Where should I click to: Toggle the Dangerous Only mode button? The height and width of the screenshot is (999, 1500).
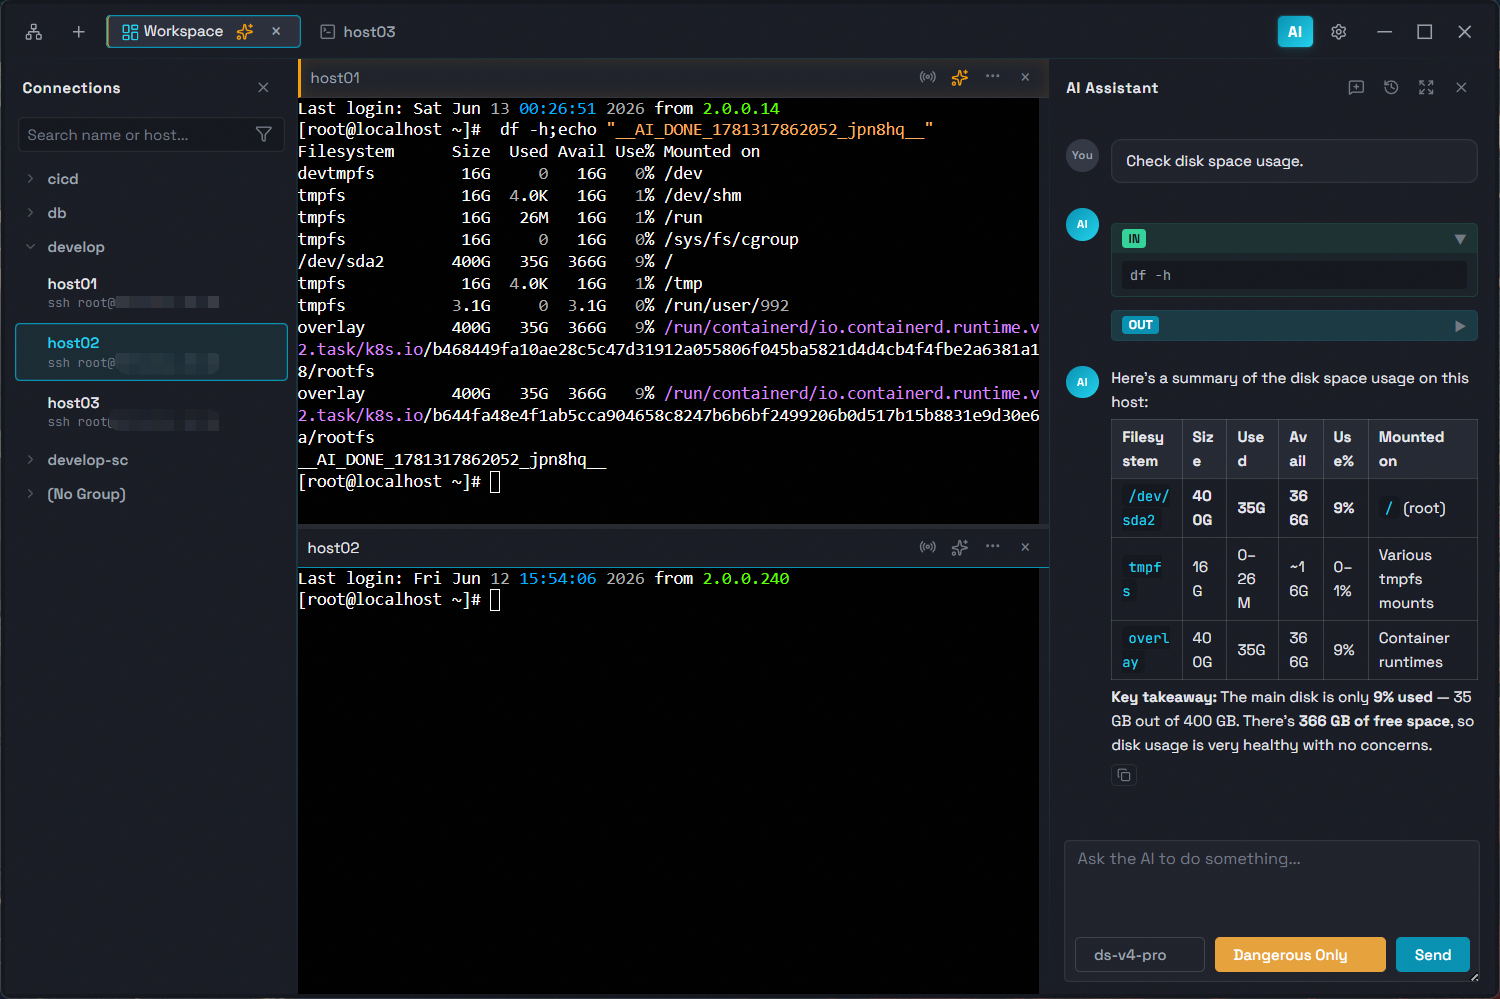click(x=1300, y=955)
